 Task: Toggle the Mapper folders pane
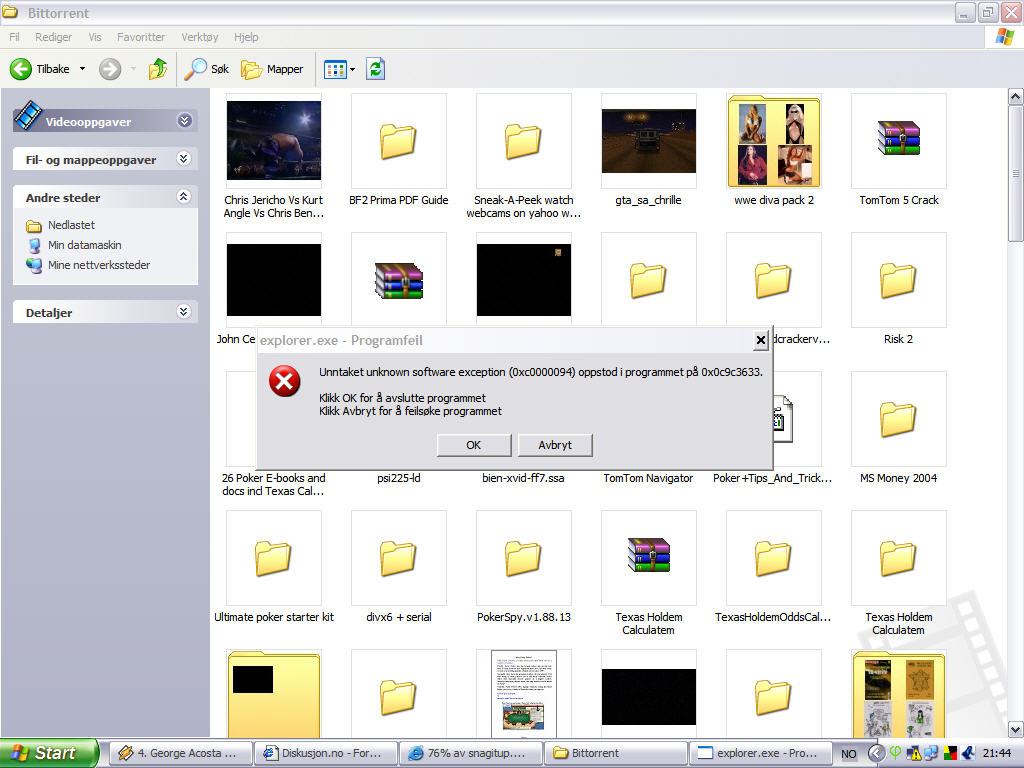tap(272, 69)
